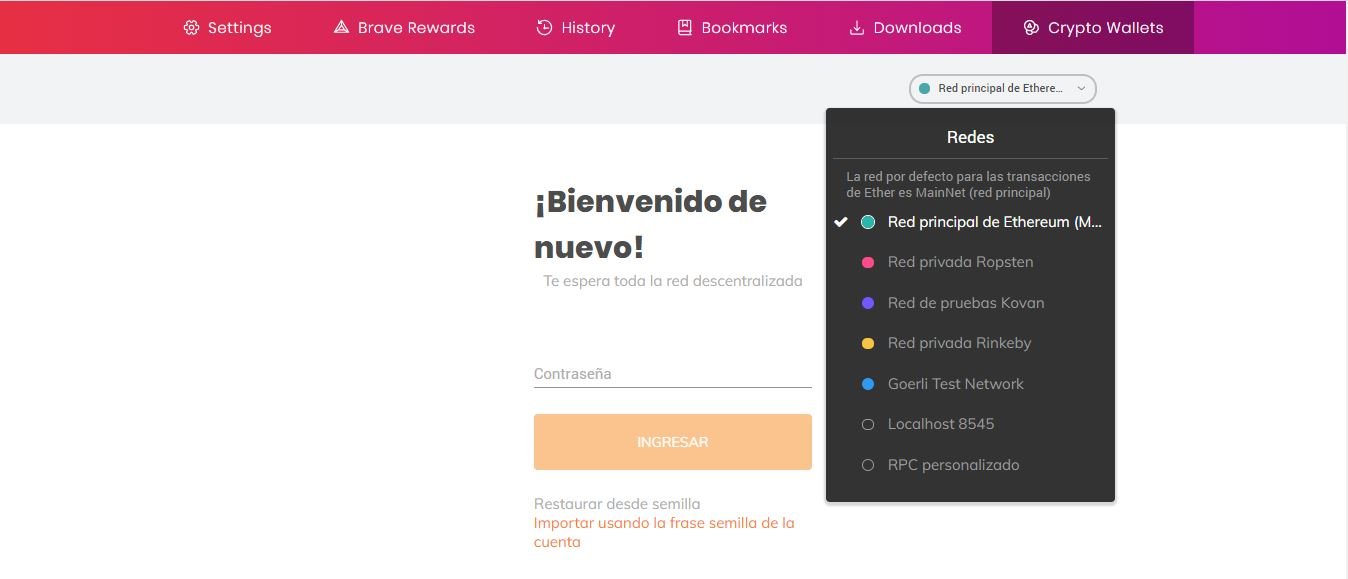Image resolution: width=1348 pixels, height=579 pixels.
Task: Click the yellow dot beside Red privada Rinkeby
Action: coord(868,343)
